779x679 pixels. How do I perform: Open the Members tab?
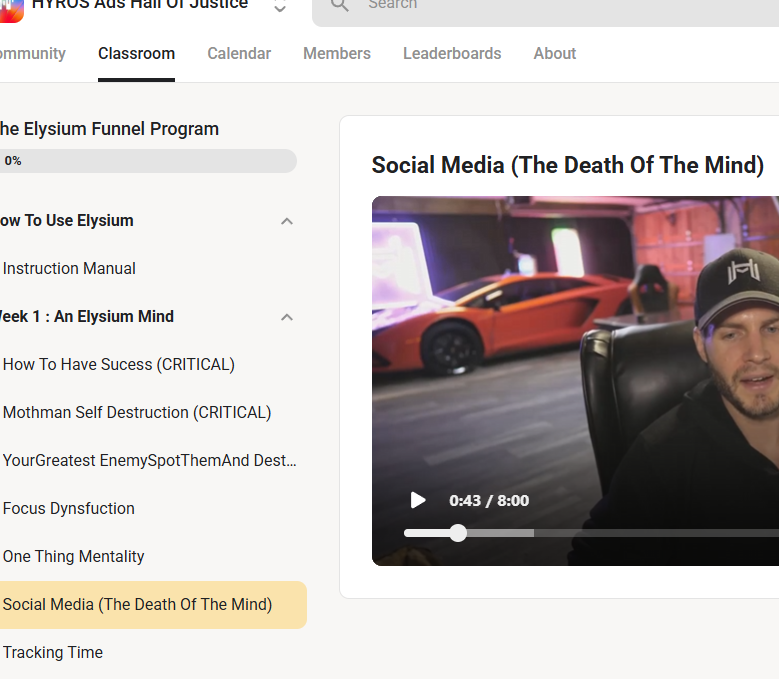click(x=337, y=54)
